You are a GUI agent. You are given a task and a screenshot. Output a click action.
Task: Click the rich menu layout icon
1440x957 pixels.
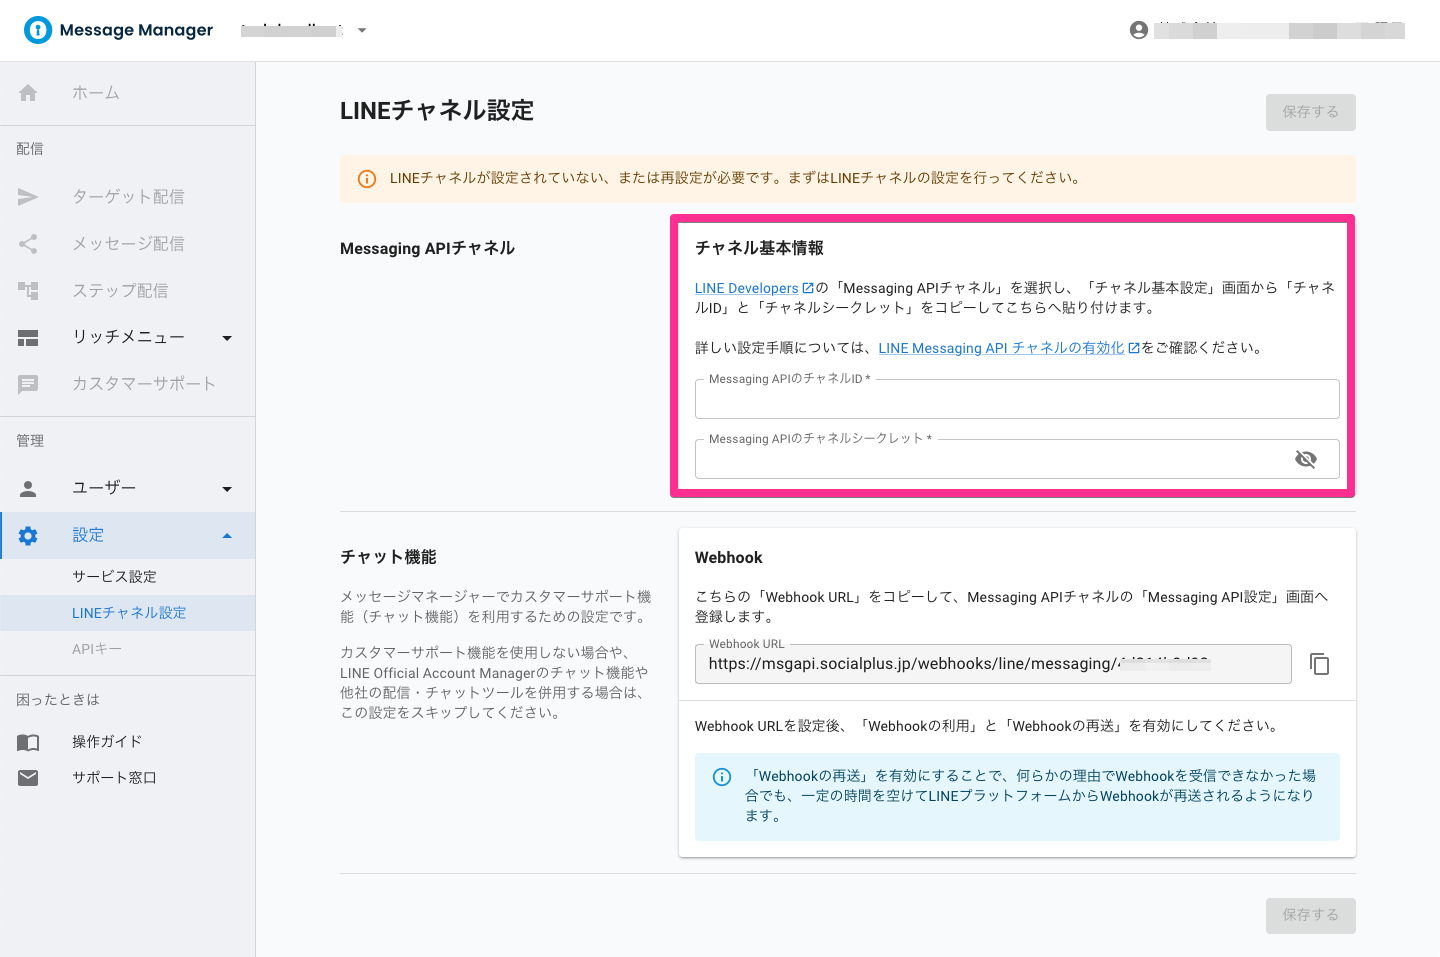pyautogui.click(x=28, y=338)
